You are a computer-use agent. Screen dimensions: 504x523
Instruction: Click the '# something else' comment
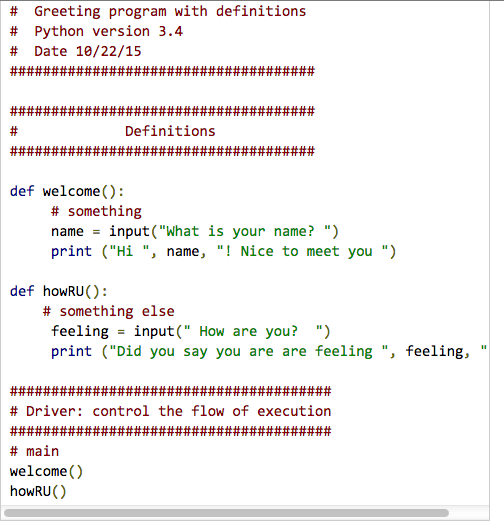(x=109, y=312)
